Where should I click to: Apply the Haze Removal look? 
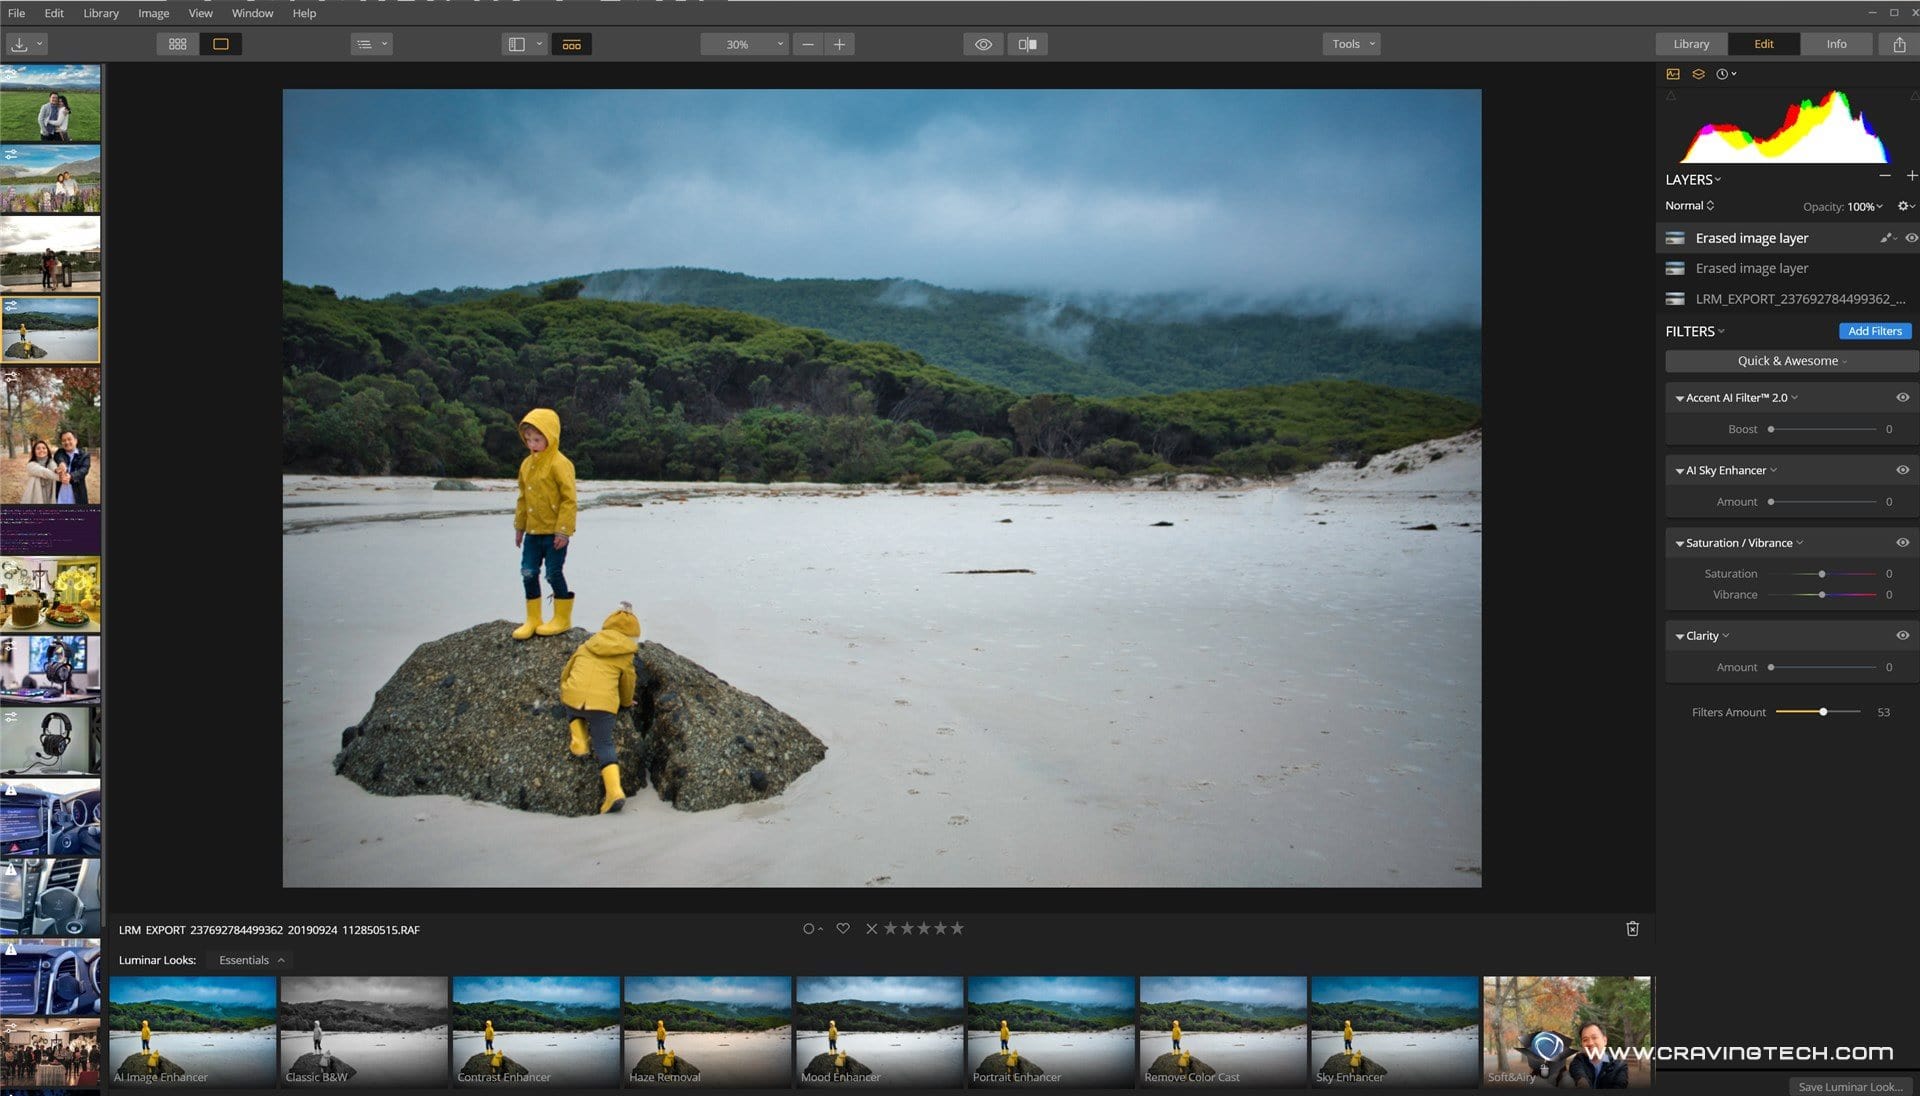(x=708, y=1032)
